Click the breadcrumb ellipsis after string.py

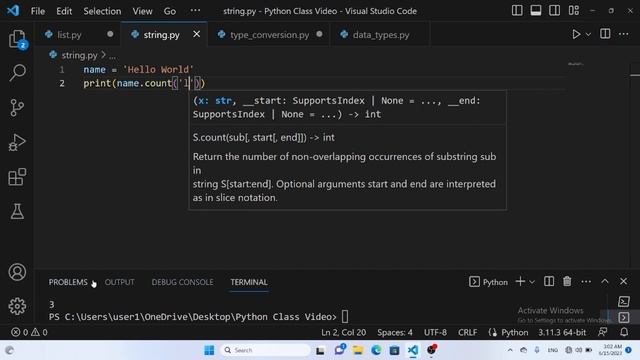112,55
